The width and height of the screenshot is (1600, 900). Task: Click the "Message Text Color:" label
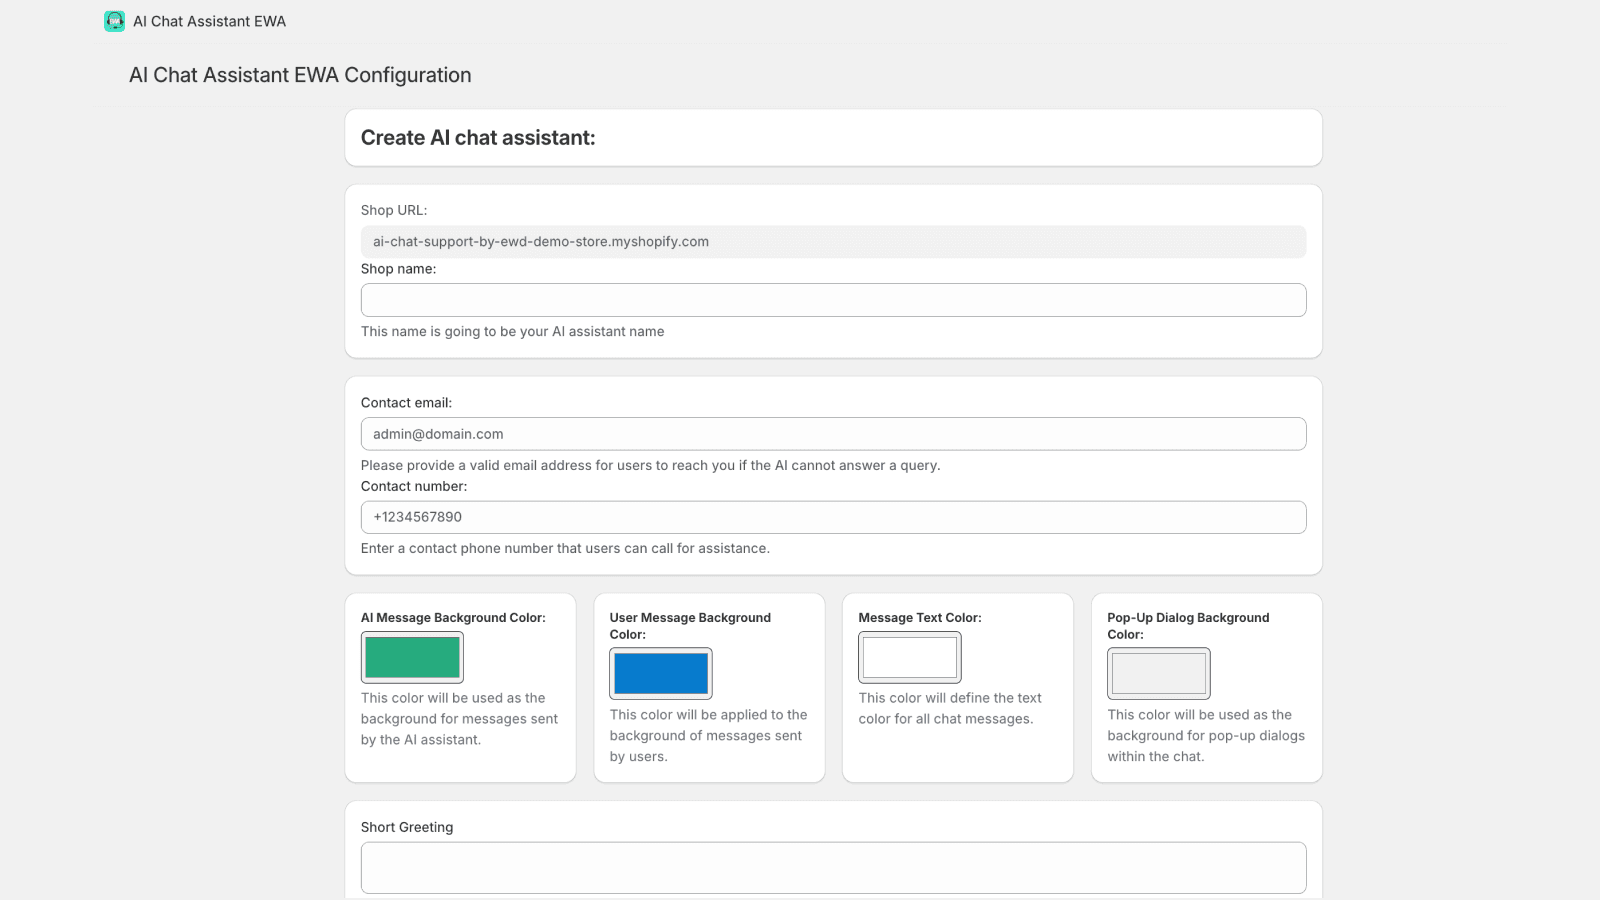[920, 618]
